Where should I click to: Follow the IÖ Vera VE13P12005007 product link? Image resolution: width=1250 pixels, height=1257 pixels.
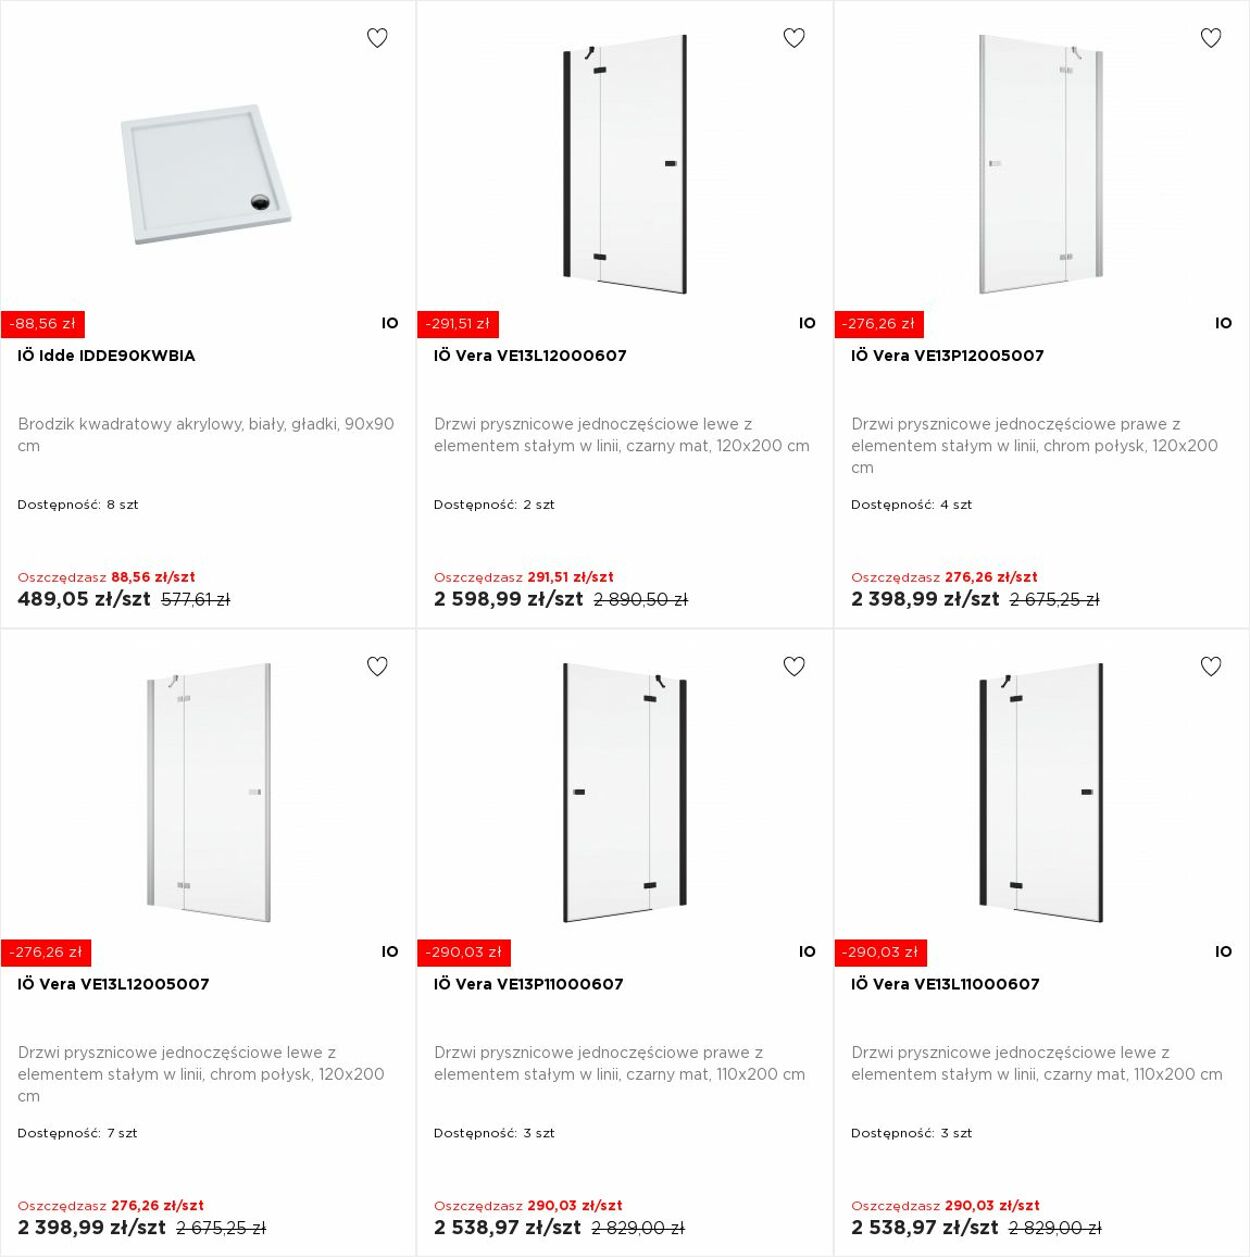click(x=947, y=356)
